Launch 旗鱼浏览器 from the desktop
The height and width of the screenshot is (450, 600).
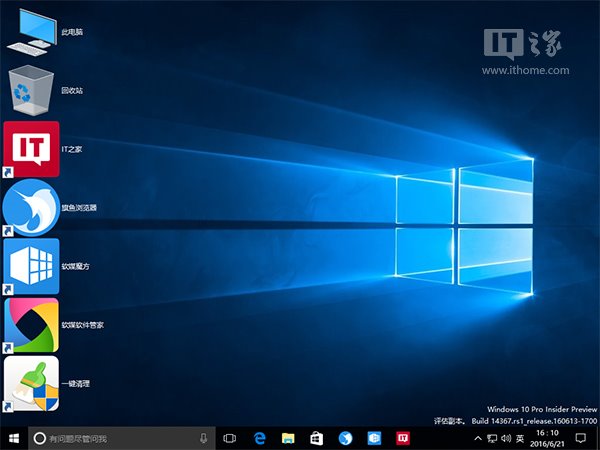point(31,208)
